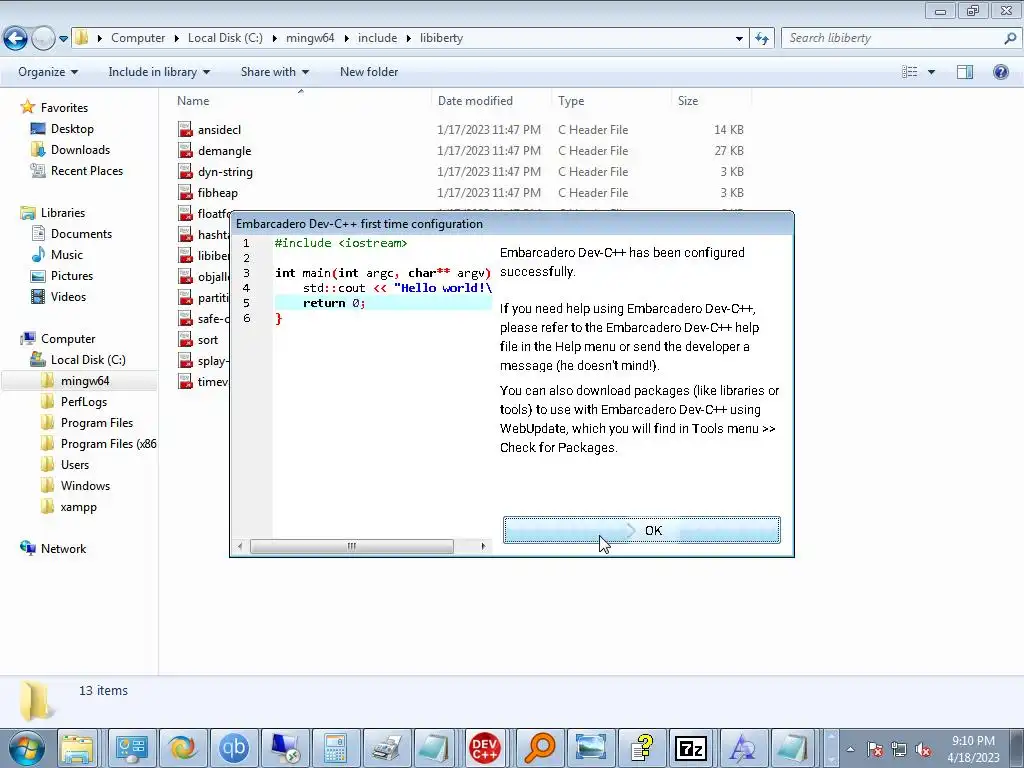Screen dimensions: 1024x768
Task: Open the printer/fax taskbar icon
Action: (x=387, y=748)
